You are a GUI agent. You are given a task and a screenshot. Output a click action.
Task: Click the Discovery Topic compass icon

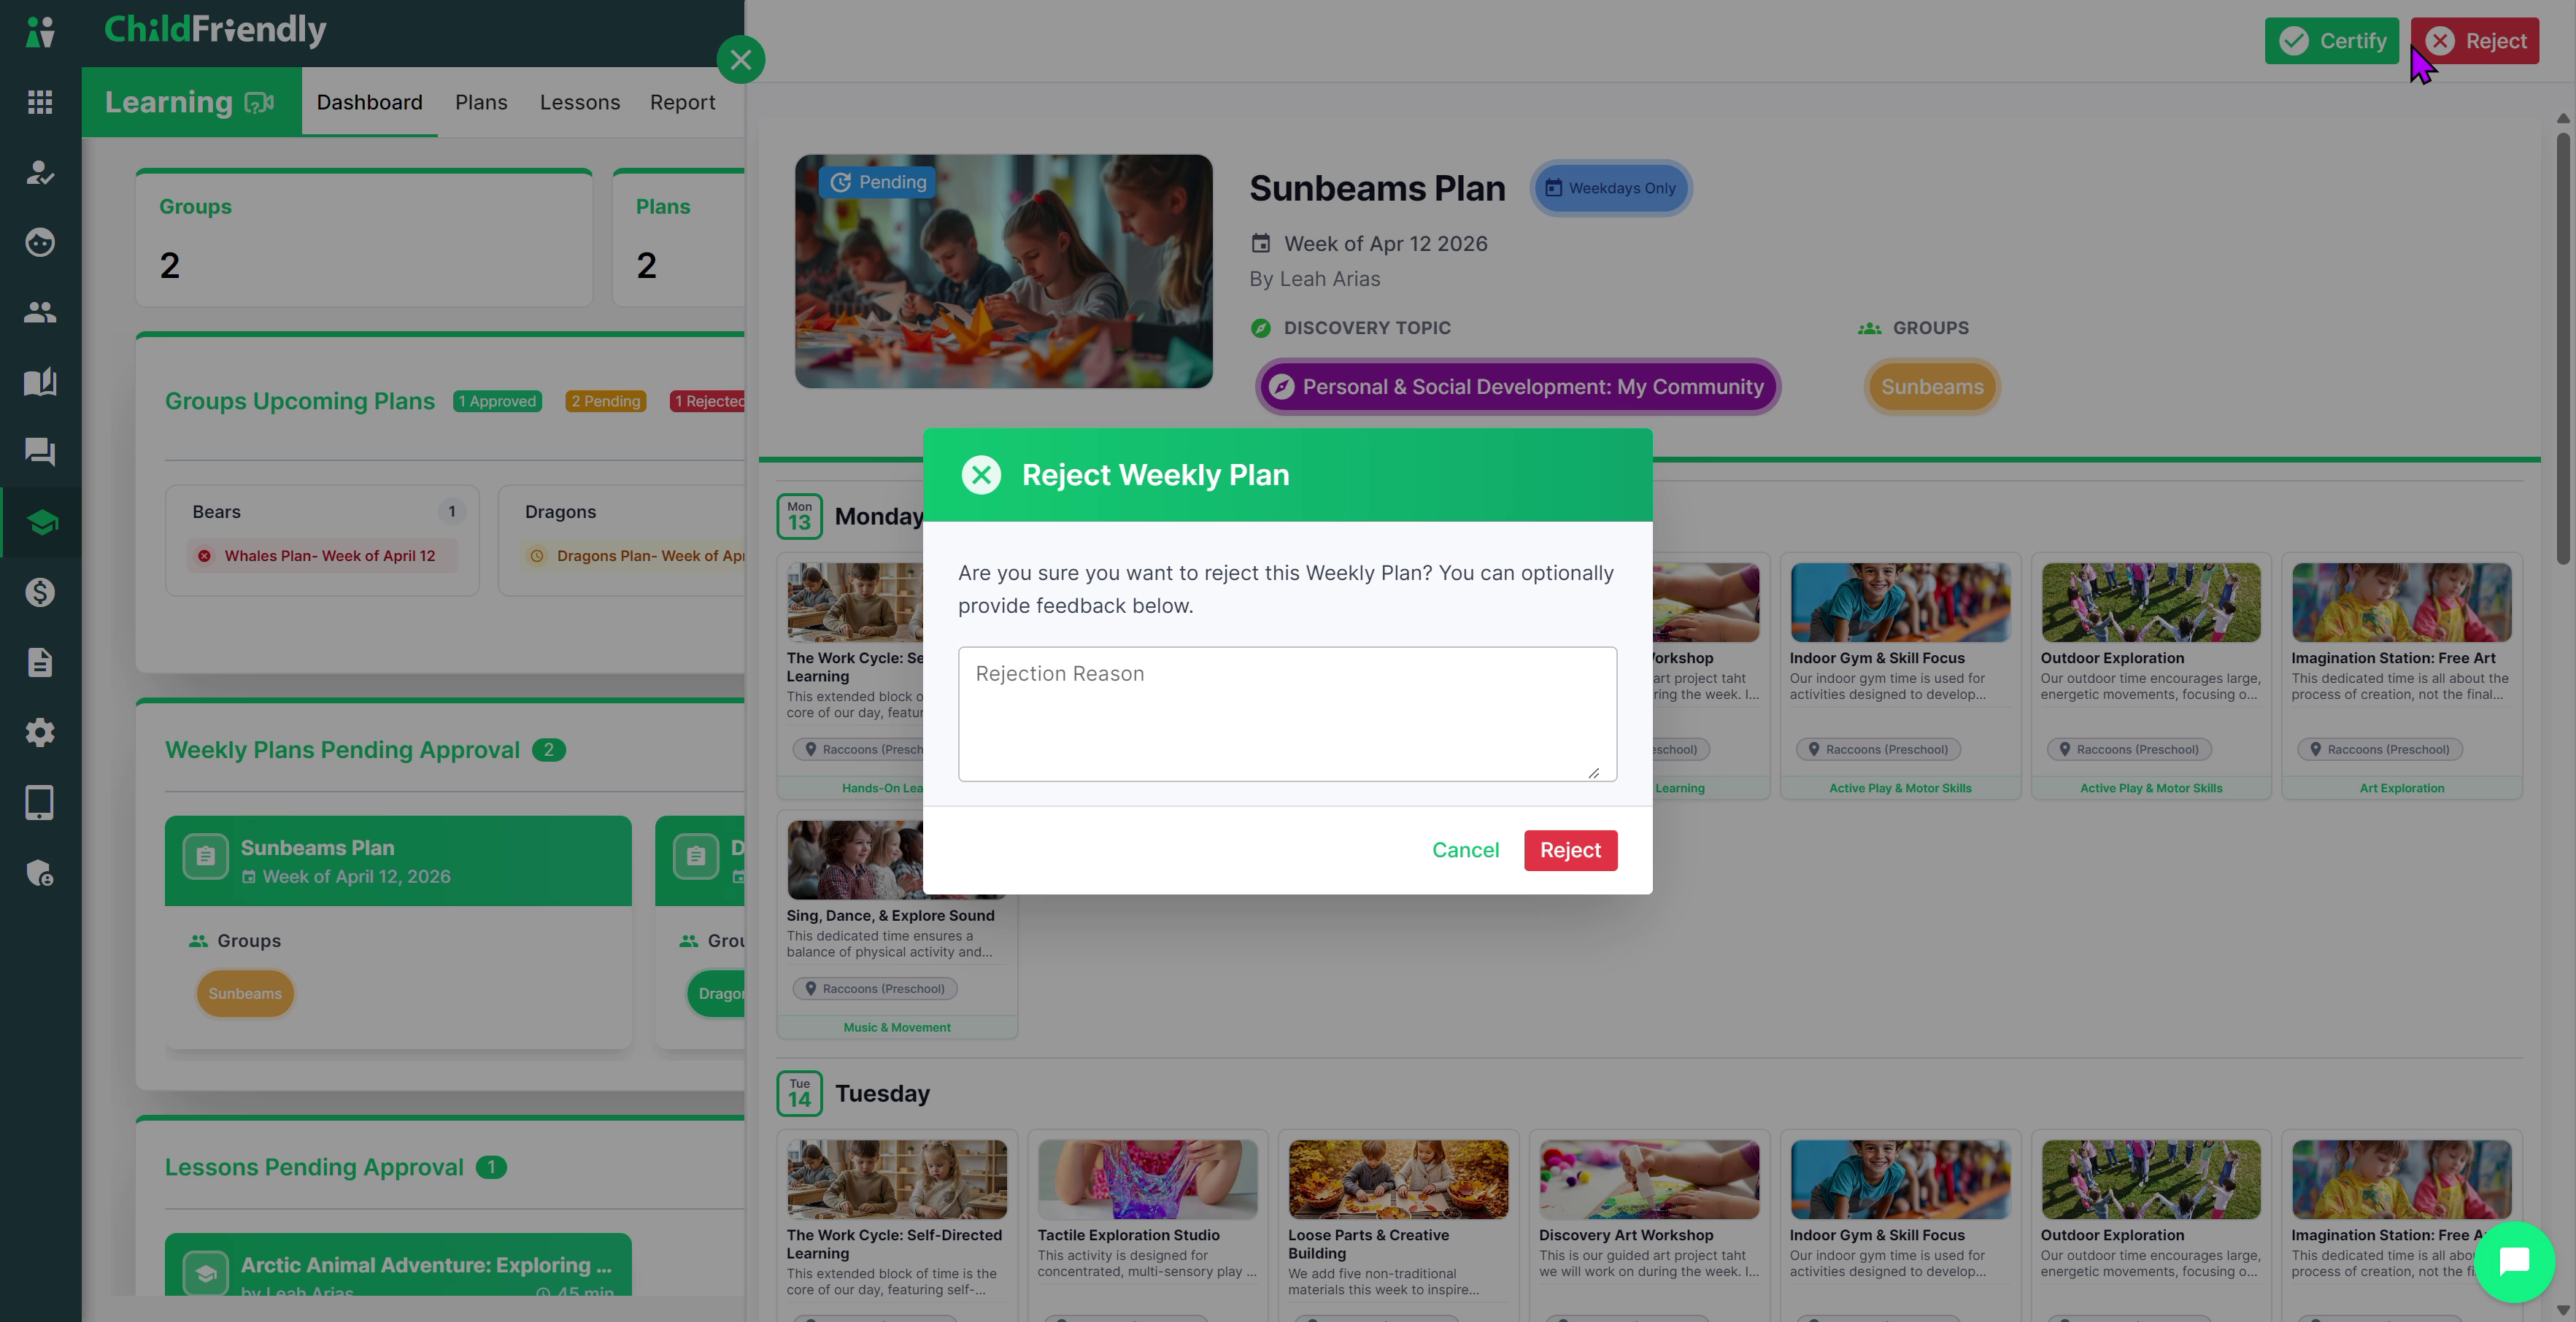1261,328
